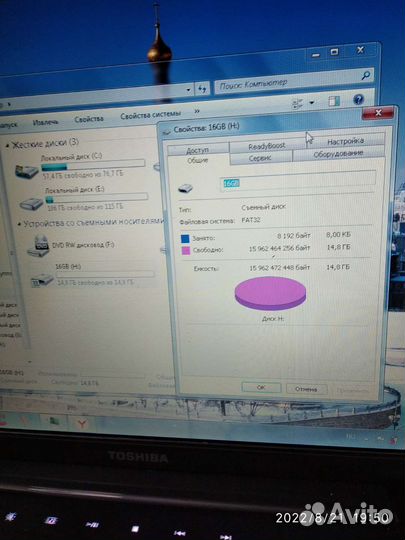
Task: Open the view options dropdown arrow
Action: (312, 103)
